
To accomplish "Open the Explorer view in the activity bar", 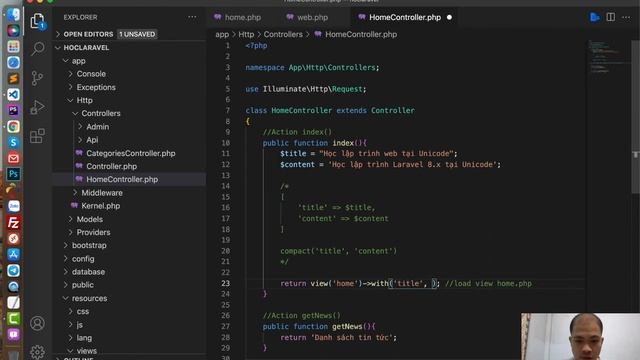I will 38,21.
